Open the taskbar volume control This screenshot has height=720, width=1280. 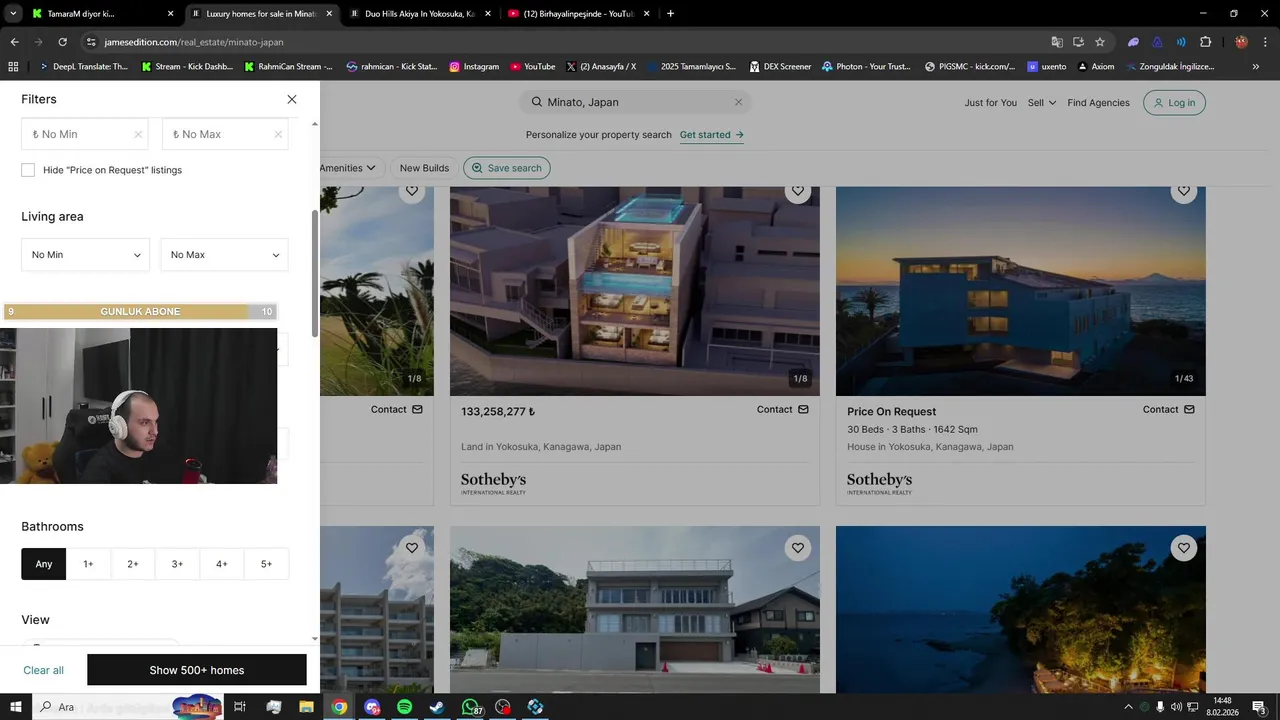click(x=1176, y=707)
